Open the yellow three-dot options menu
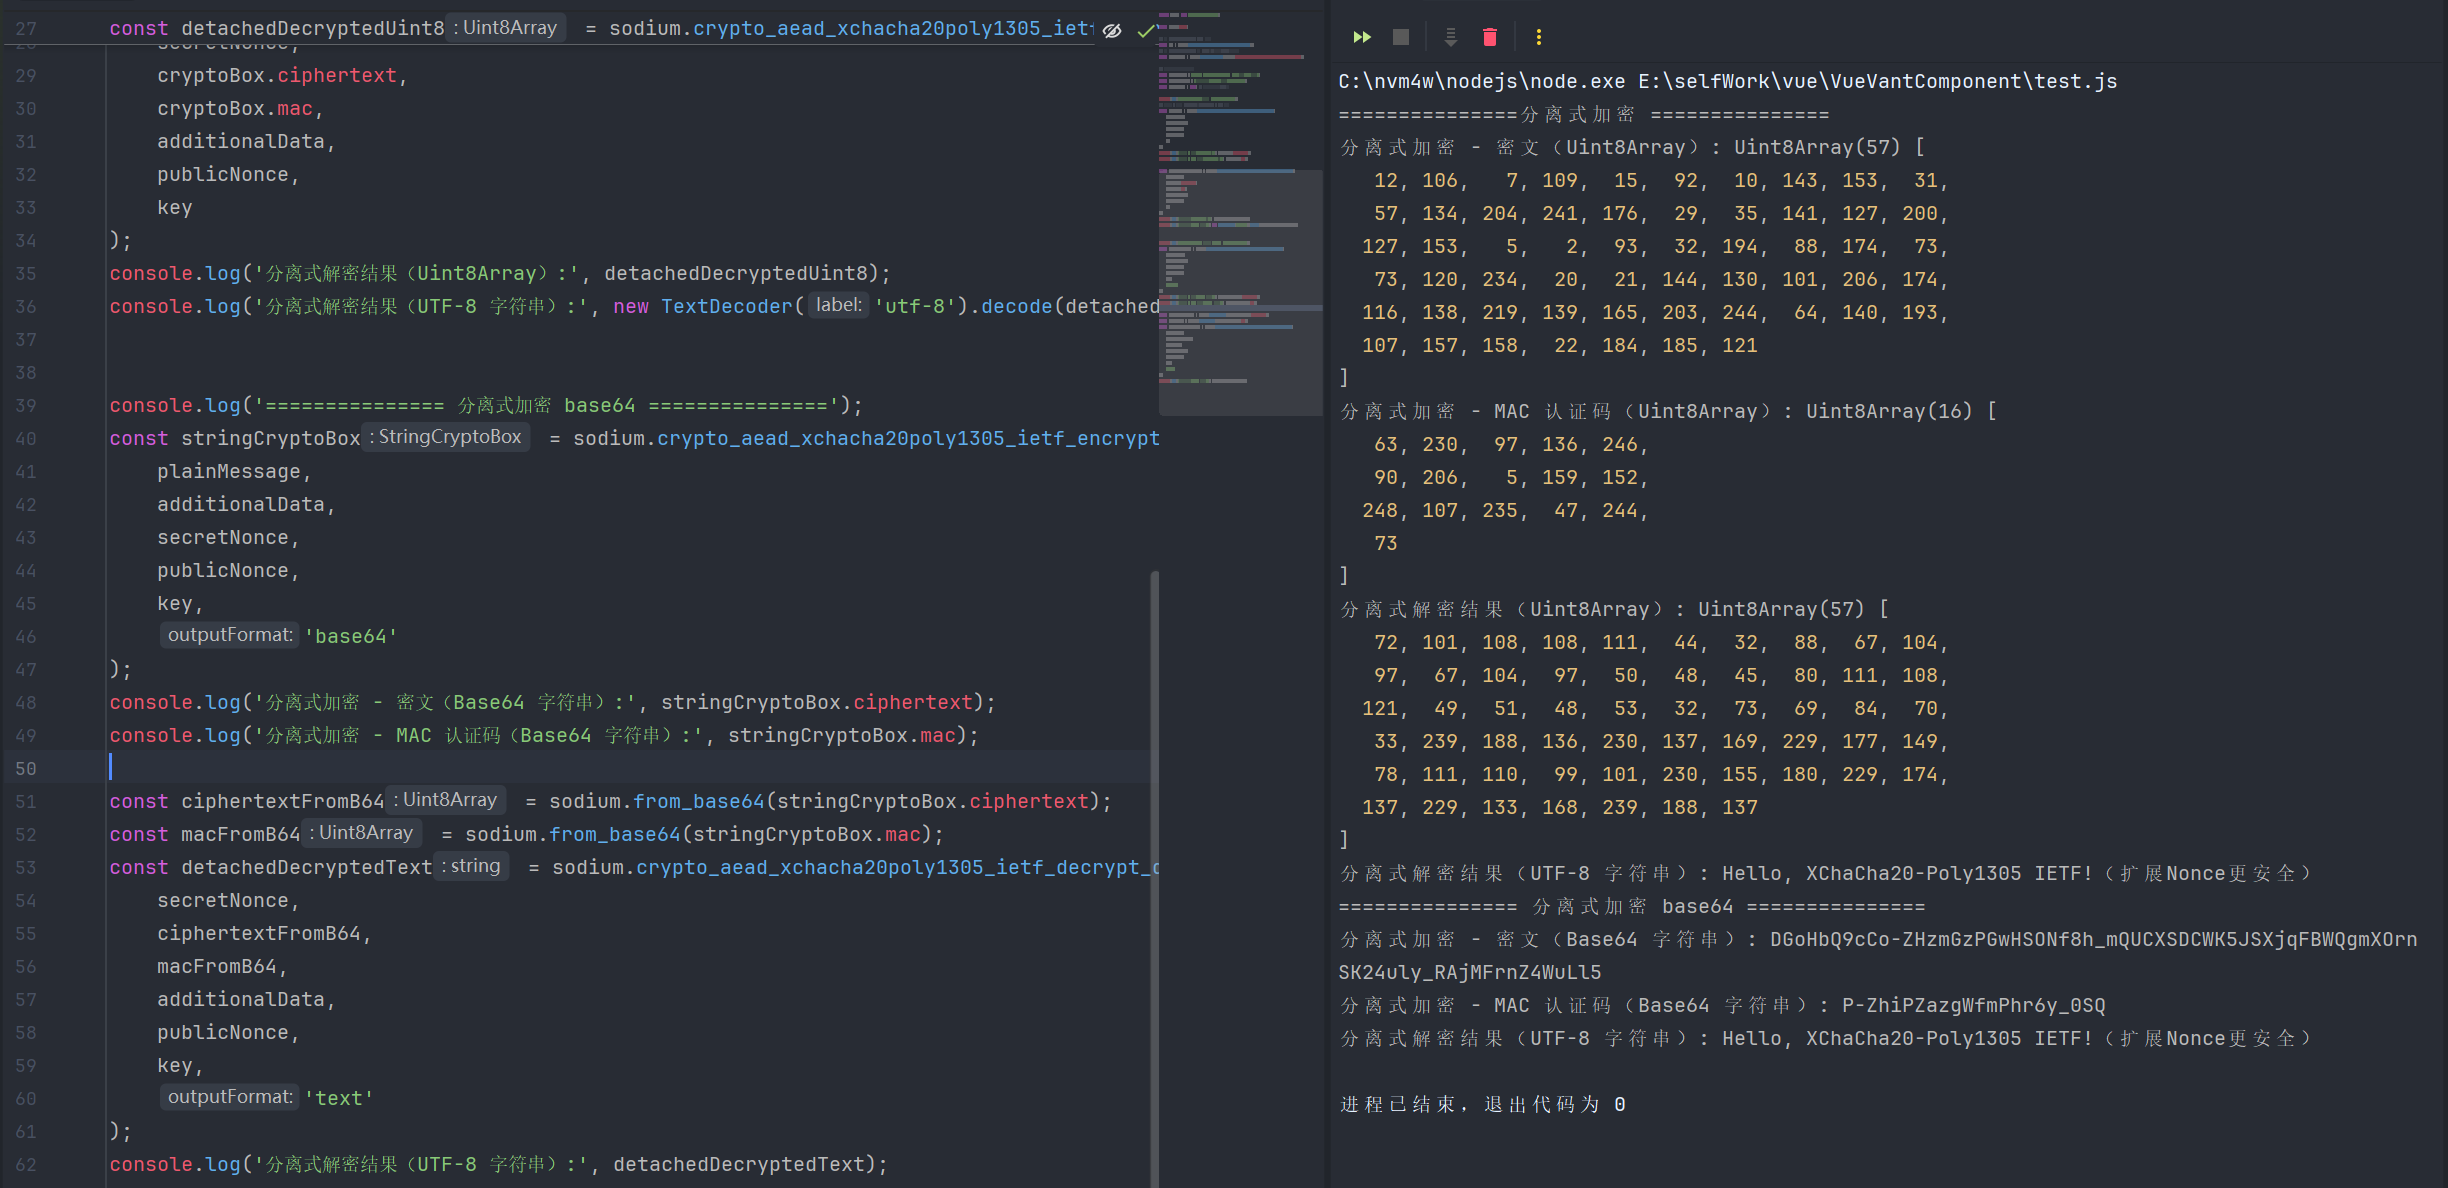This screenshot has height=1188, width=2448. point(1538,37)
